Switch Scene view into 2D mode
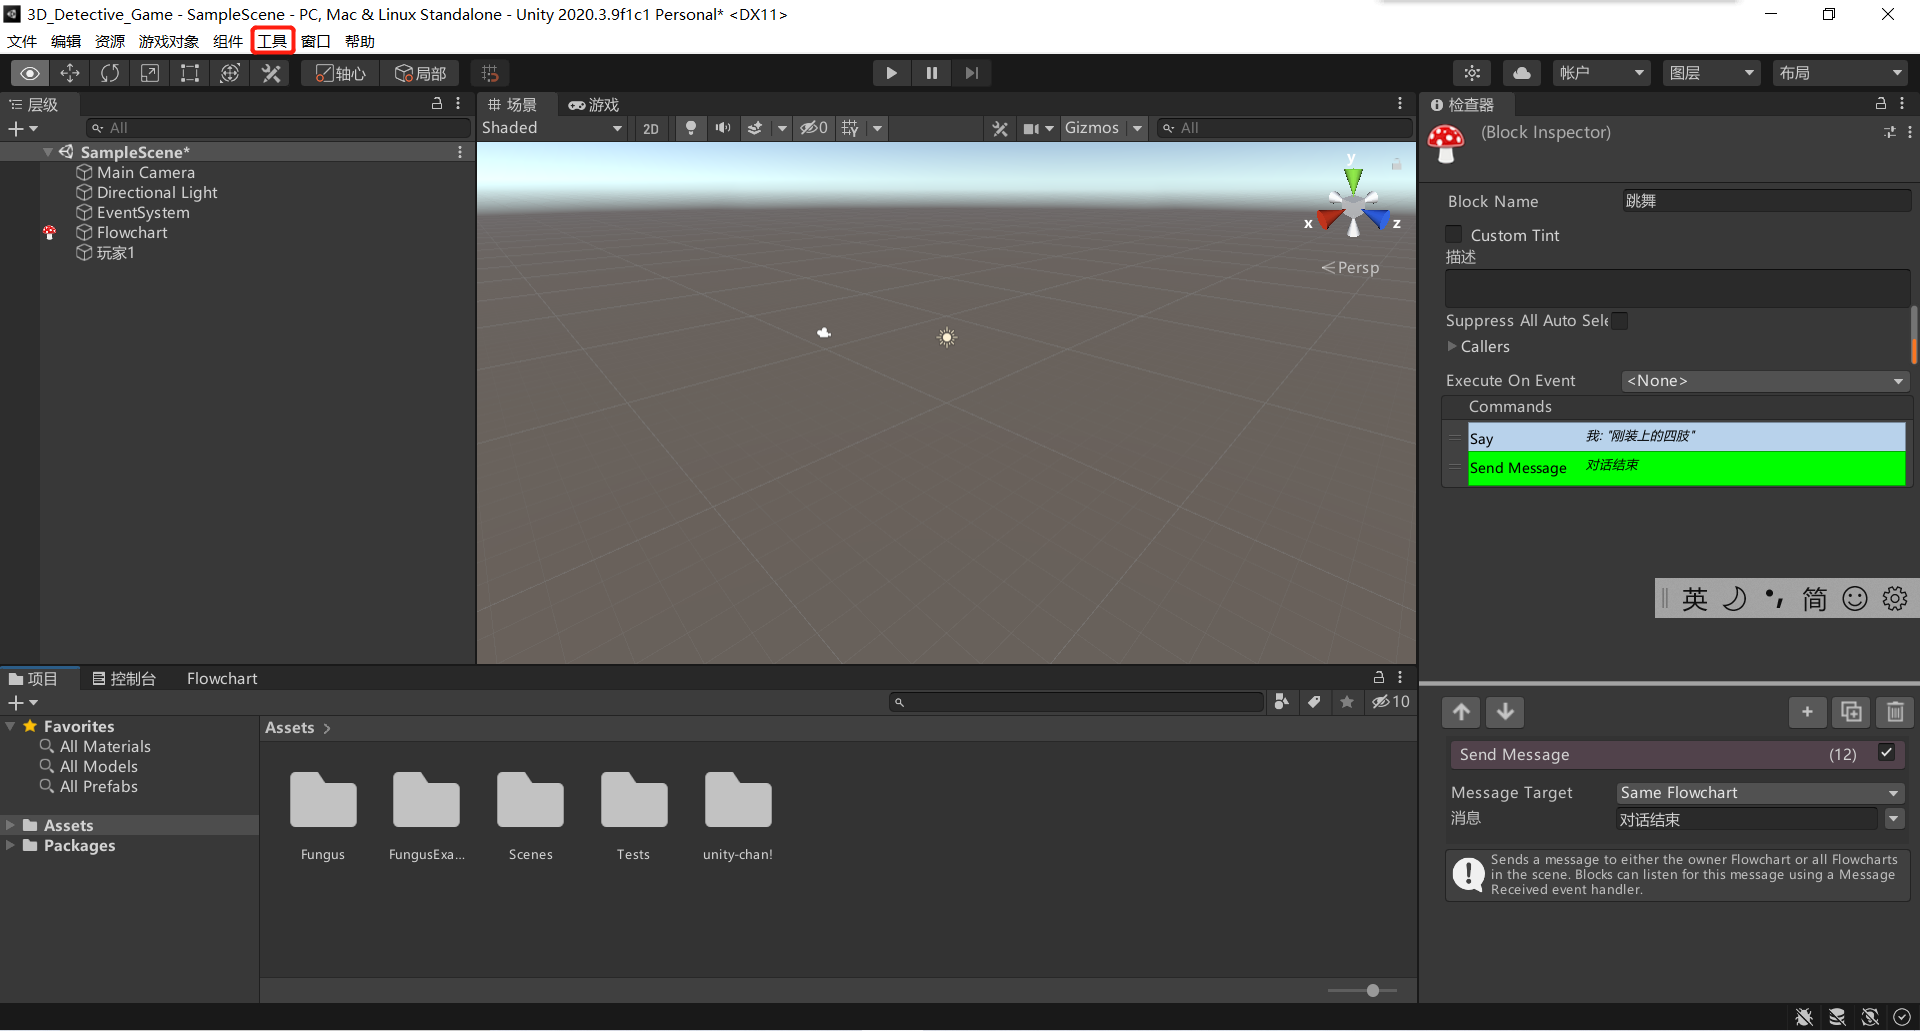 [x=651, y=128]
